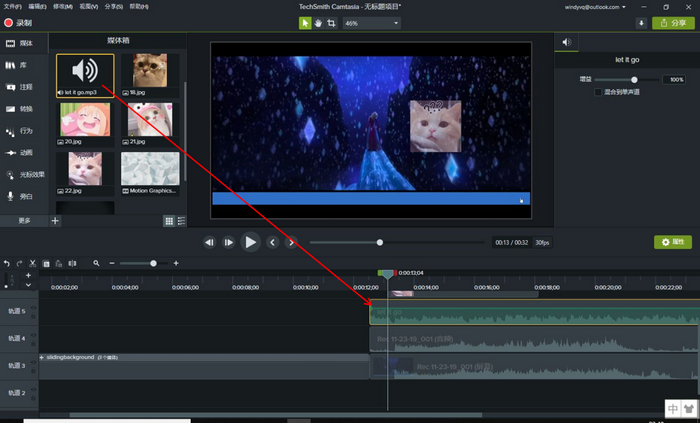The height and width of the screenshot is (423, 700).
Task: Activate the hand Pan tool
Action: (318, 23)
